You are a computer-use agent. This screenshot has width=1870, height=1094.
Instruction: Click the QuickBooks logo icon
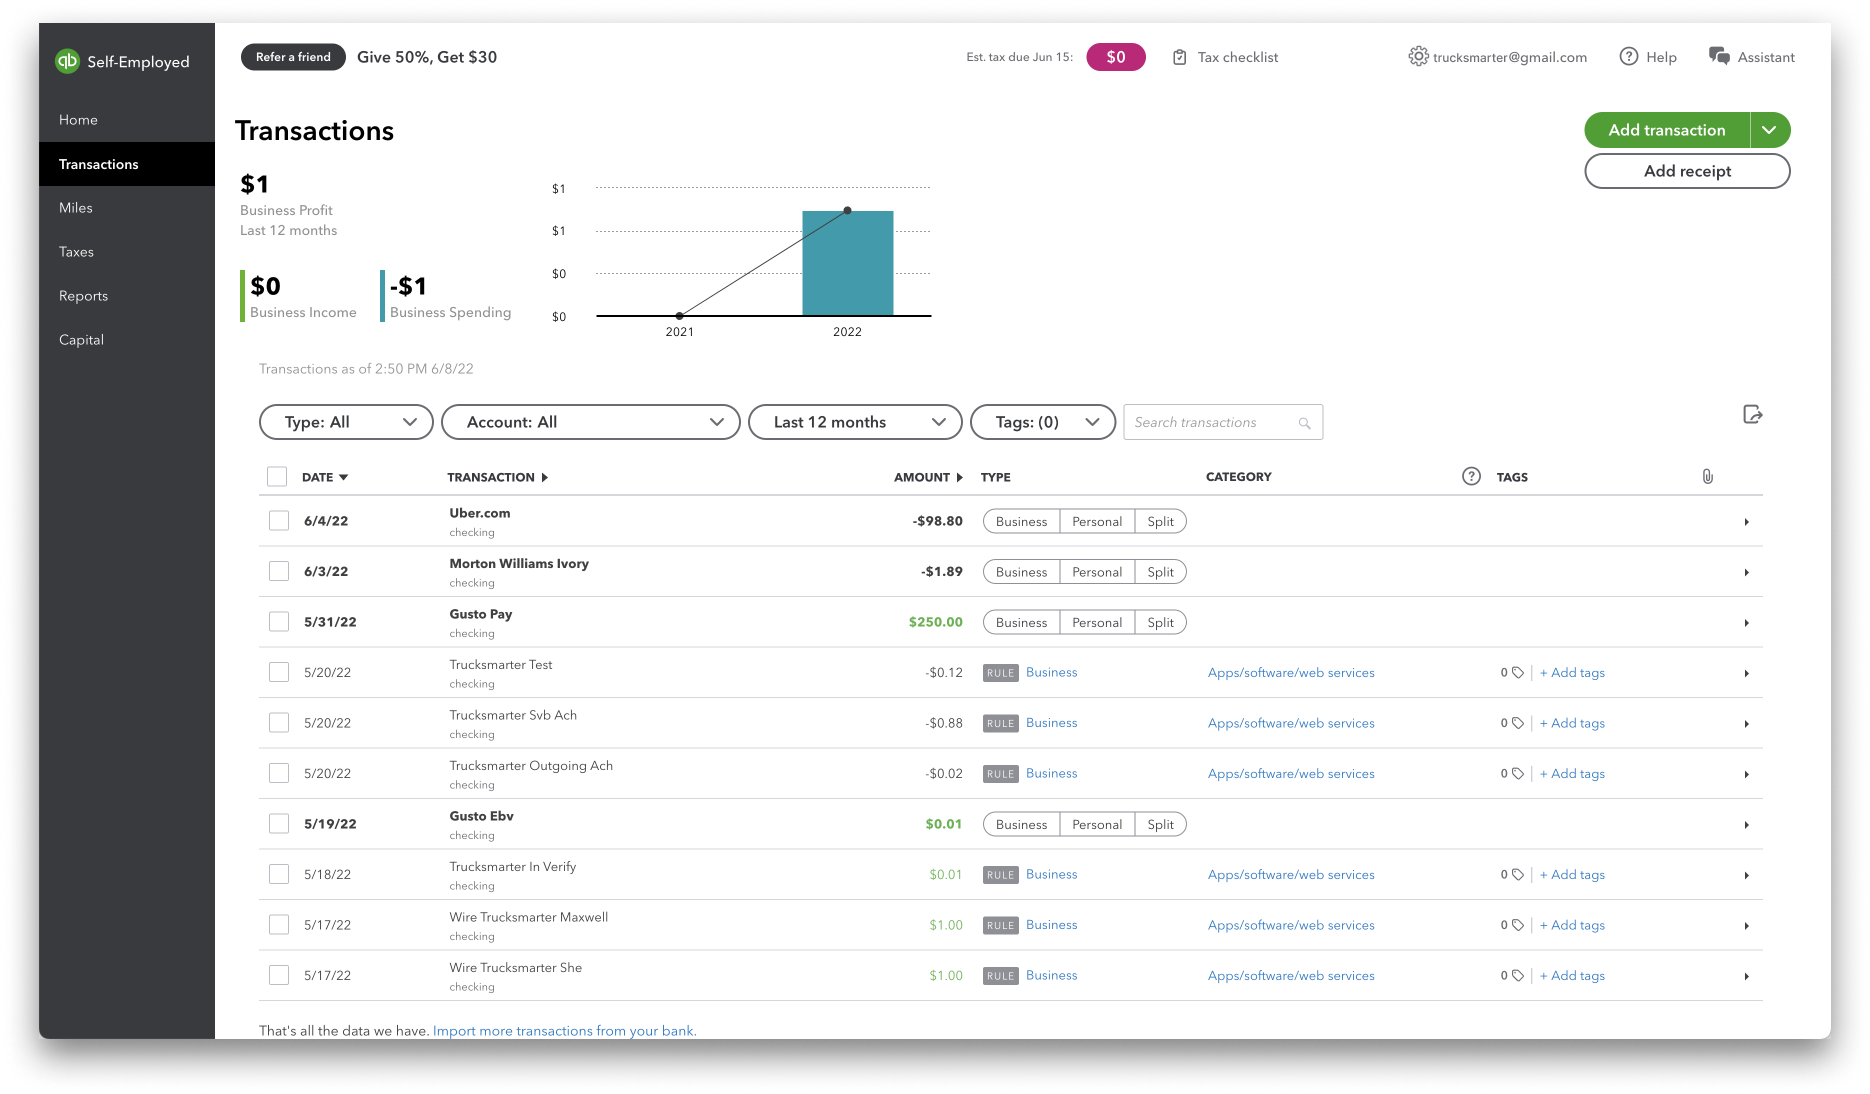(x=67, y=61)
